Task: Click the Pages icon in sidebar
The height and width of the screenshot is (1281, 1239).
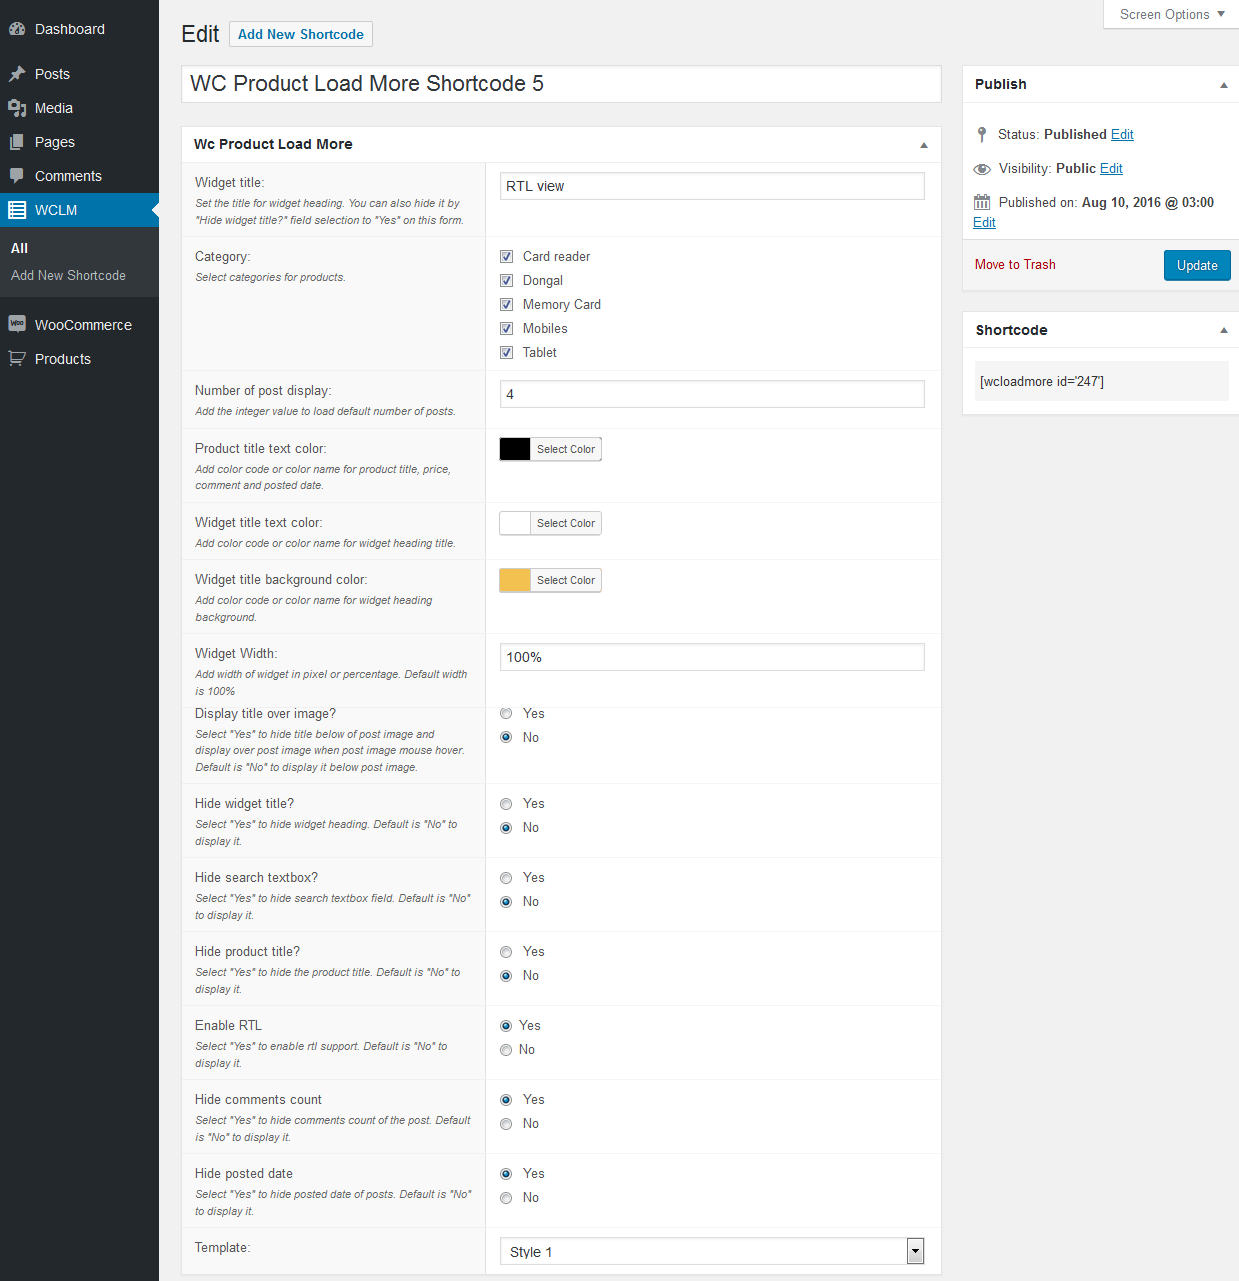Action: [17, 142]
